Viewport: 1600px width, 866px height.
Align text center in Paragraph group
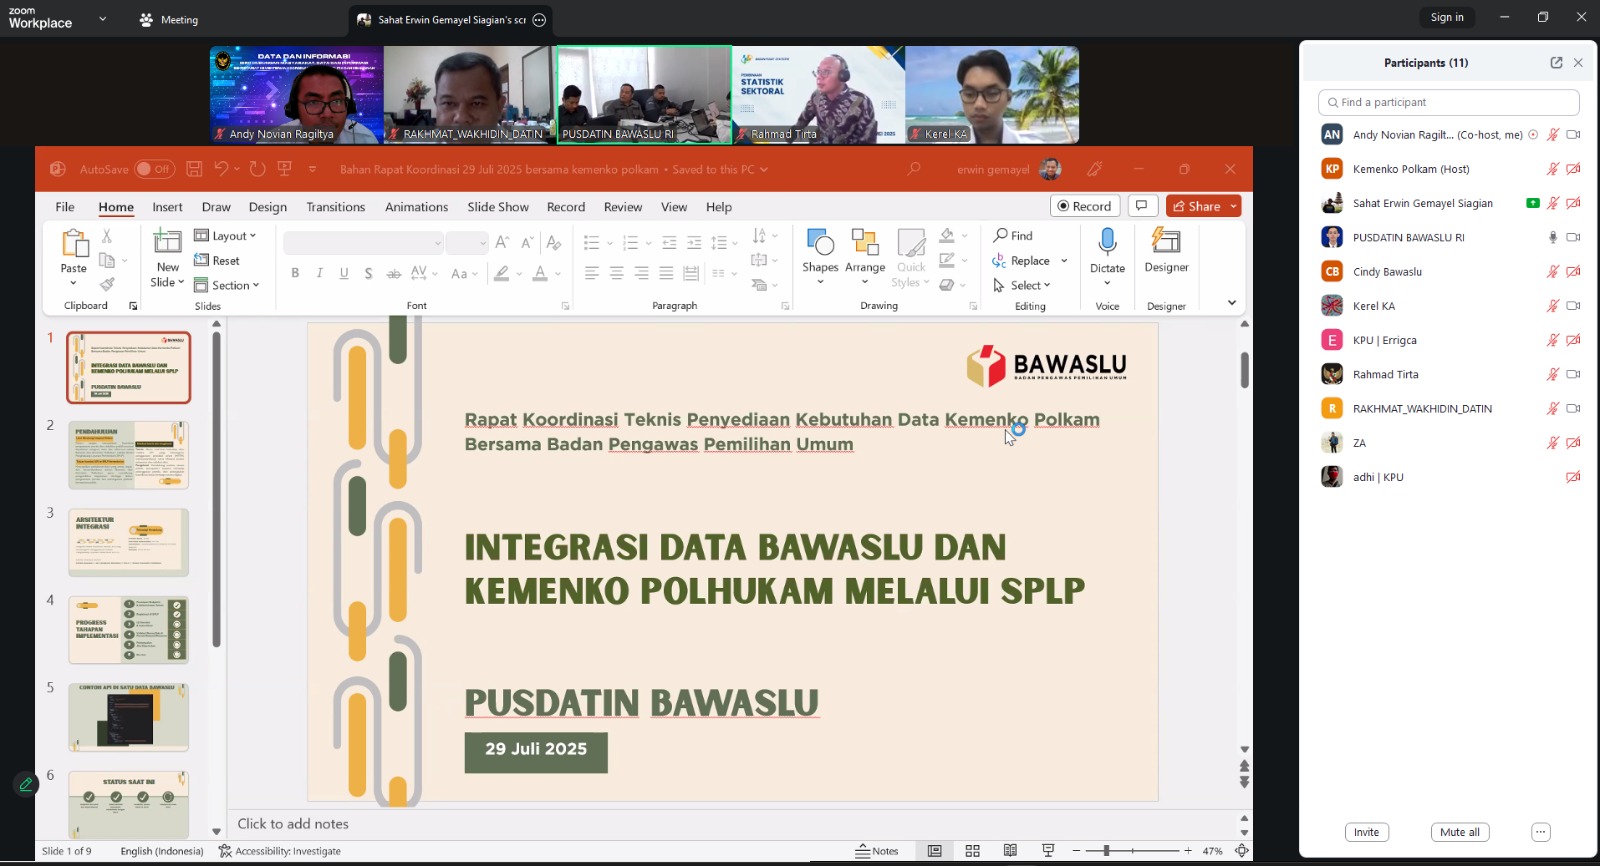[x=617, y=273]
